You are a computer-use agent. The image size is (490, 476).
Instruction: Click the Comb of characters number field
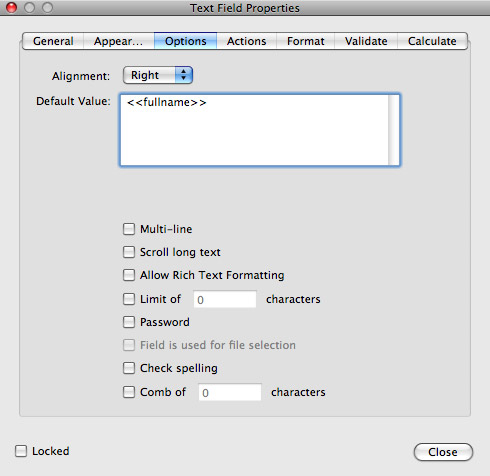(230, 392)
